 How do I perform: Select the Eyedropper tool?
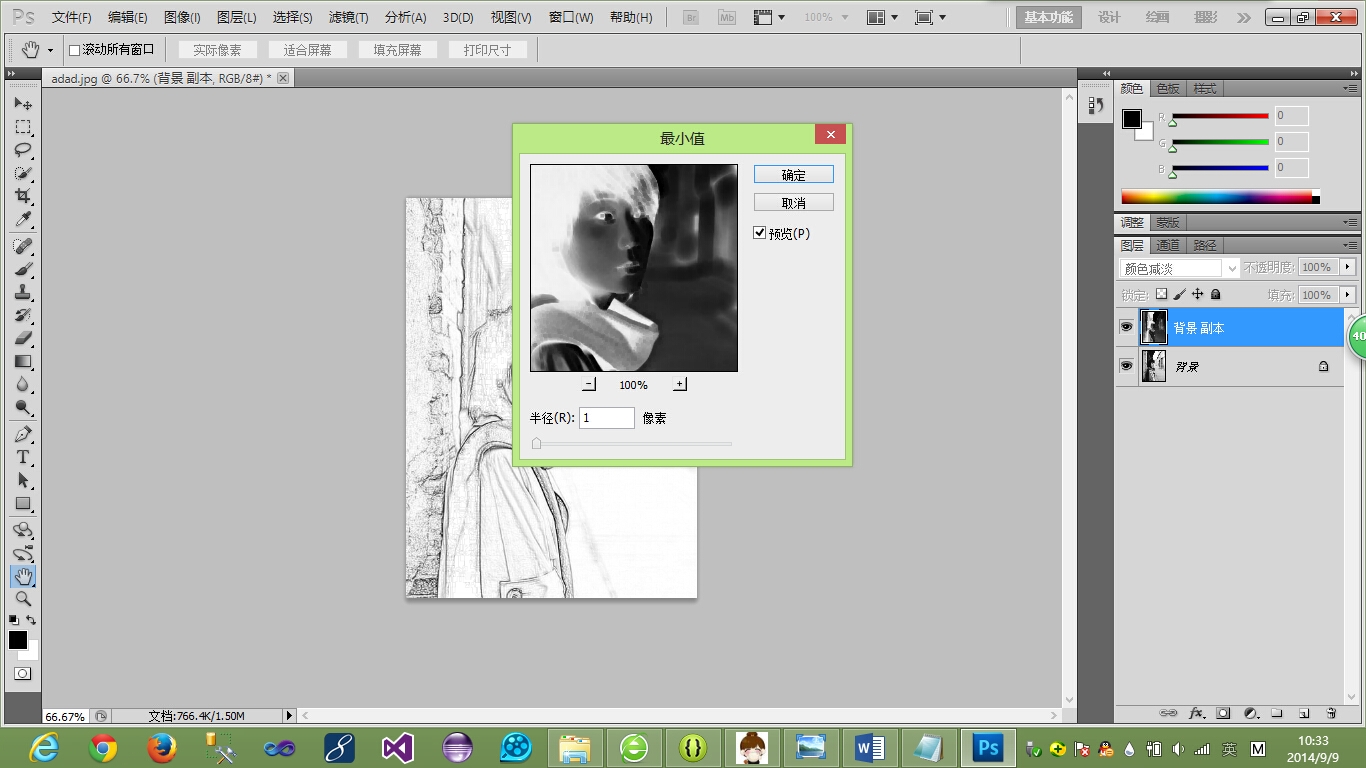point(23,219)
